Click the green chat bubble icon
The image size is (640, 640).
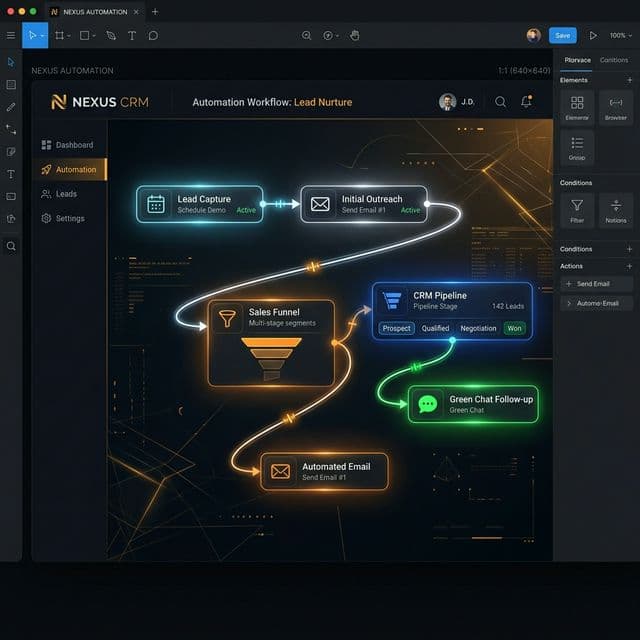click(x=428, y=404)
